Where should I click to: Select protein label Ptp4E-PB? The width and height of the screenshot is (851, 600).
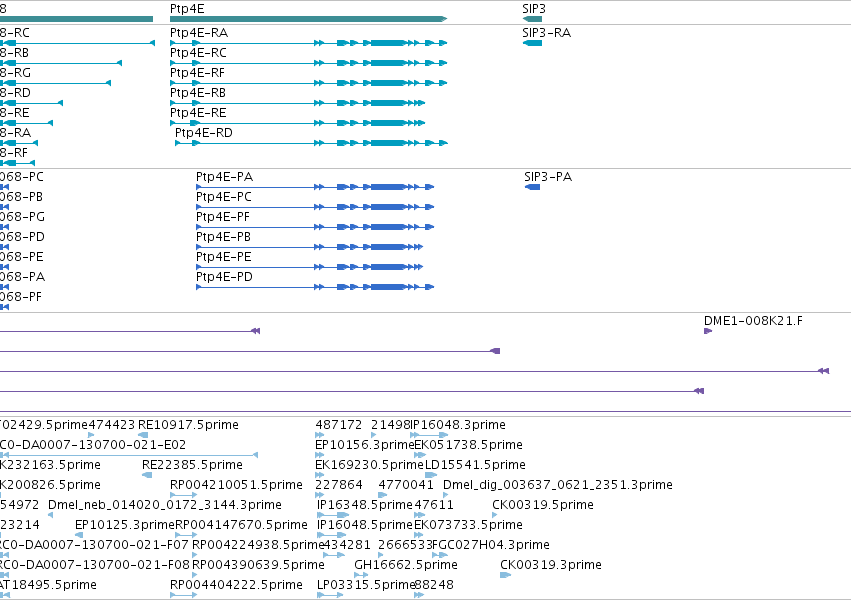click(223, 237)
